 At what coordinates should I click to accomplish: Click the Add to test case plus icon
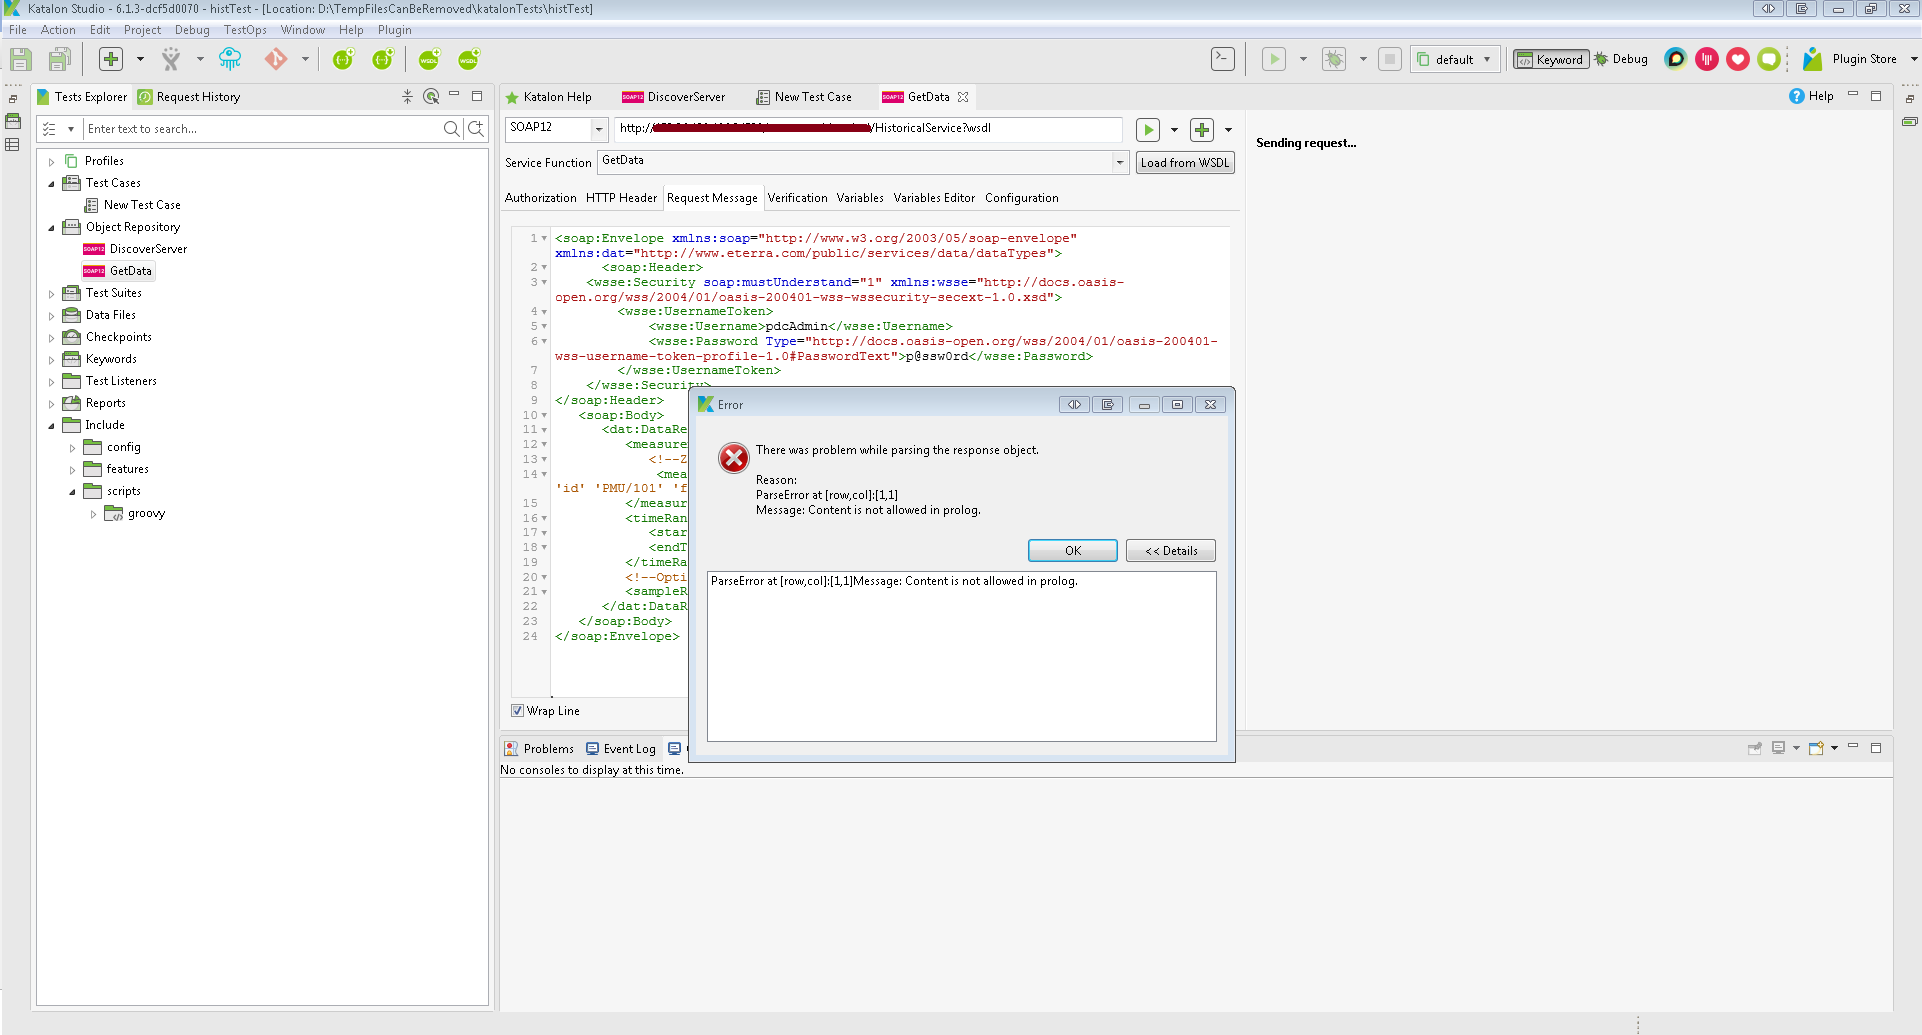click(x=1202, y=130)
